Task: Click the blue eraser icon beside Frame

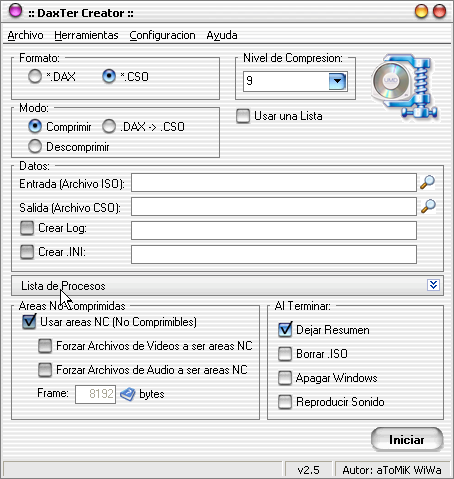Action: [x=127, y=394]
